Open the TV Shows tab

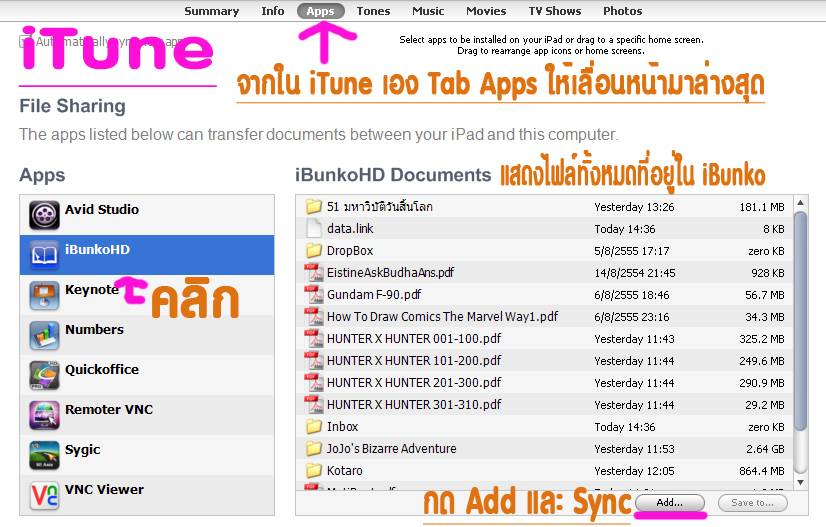(x=555, y=11)
